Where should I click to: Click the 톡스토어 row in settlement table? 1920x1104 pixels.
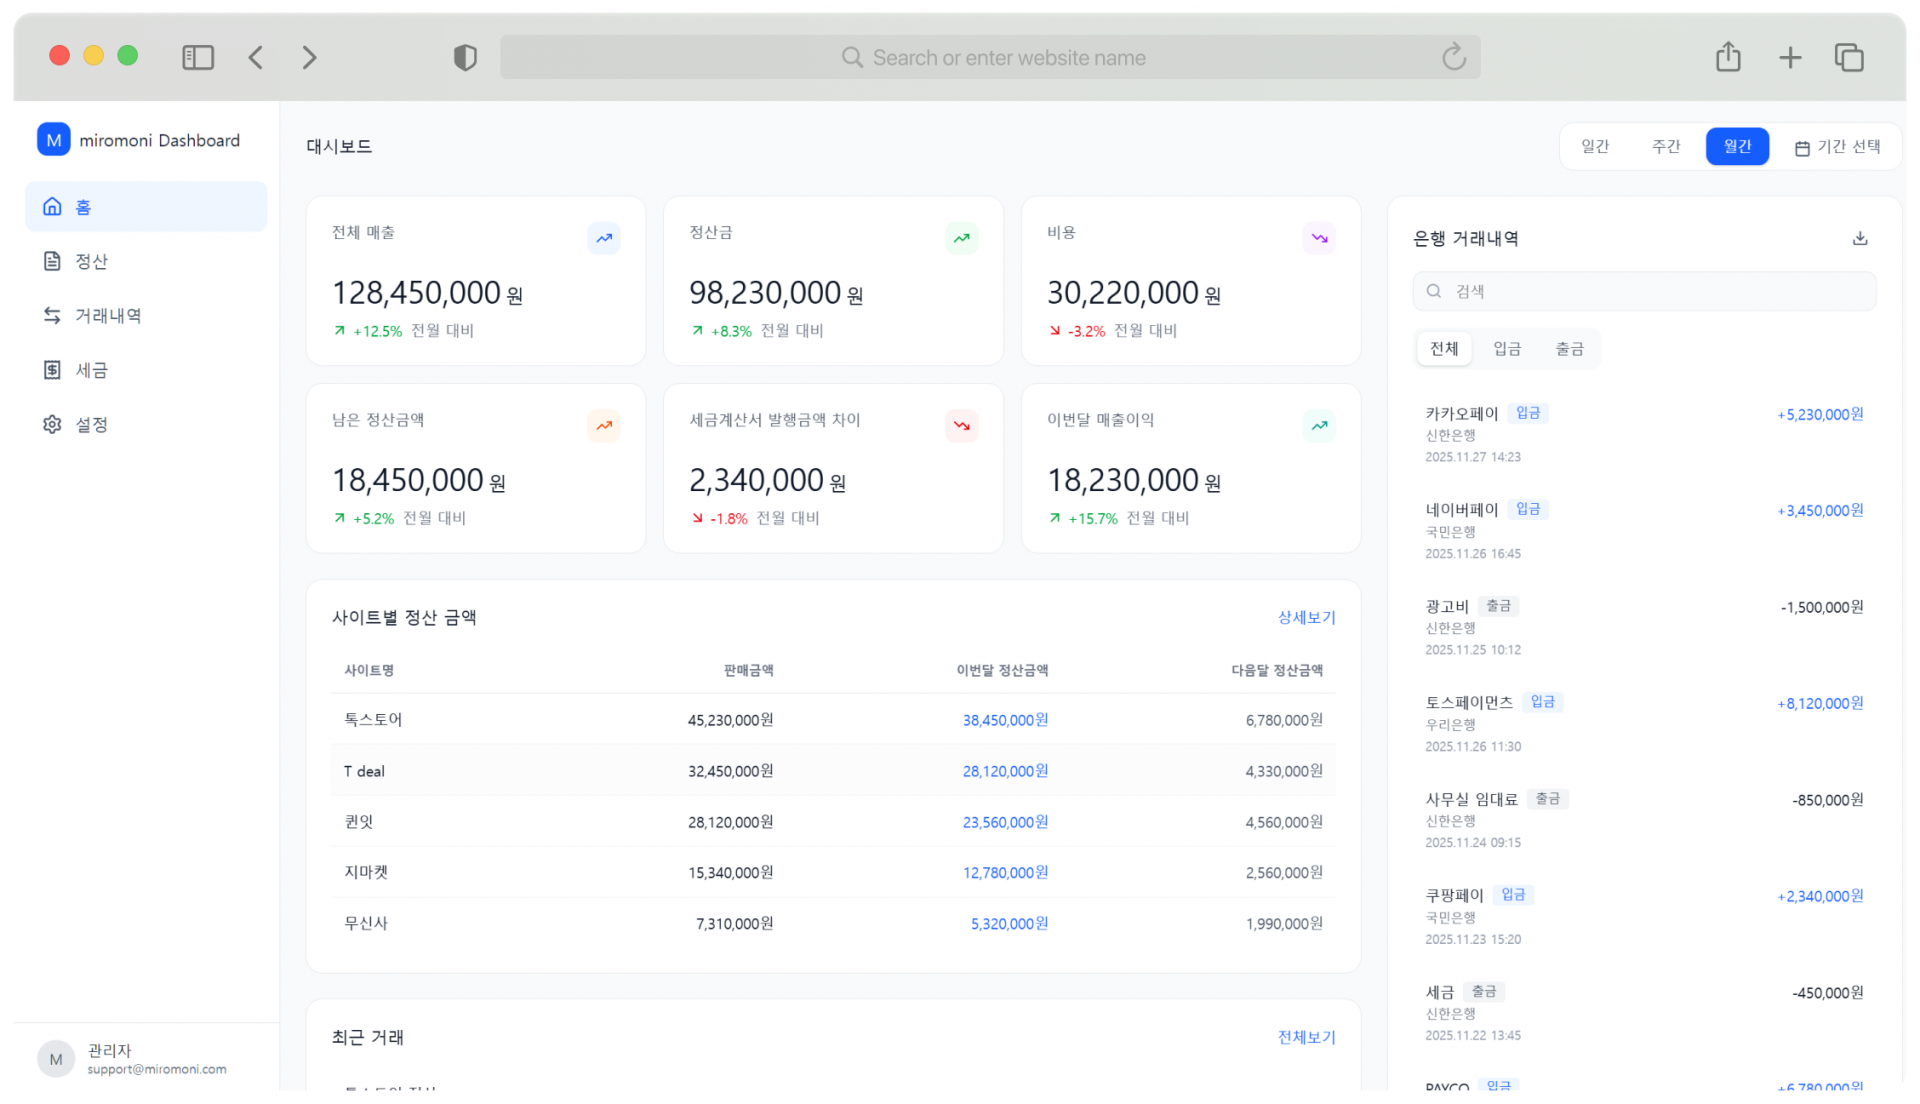coord(832,720)
